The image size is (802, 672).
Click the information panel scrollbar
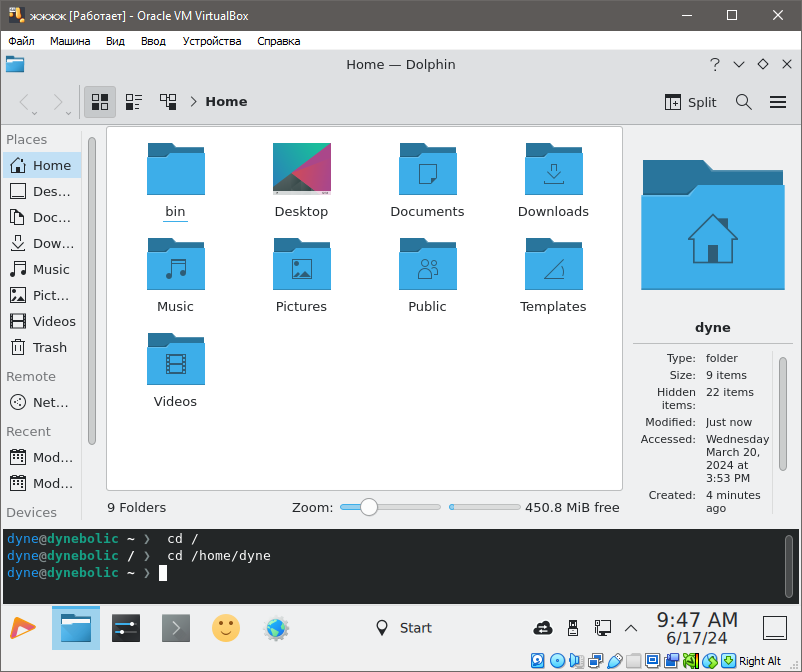(783, 413)
